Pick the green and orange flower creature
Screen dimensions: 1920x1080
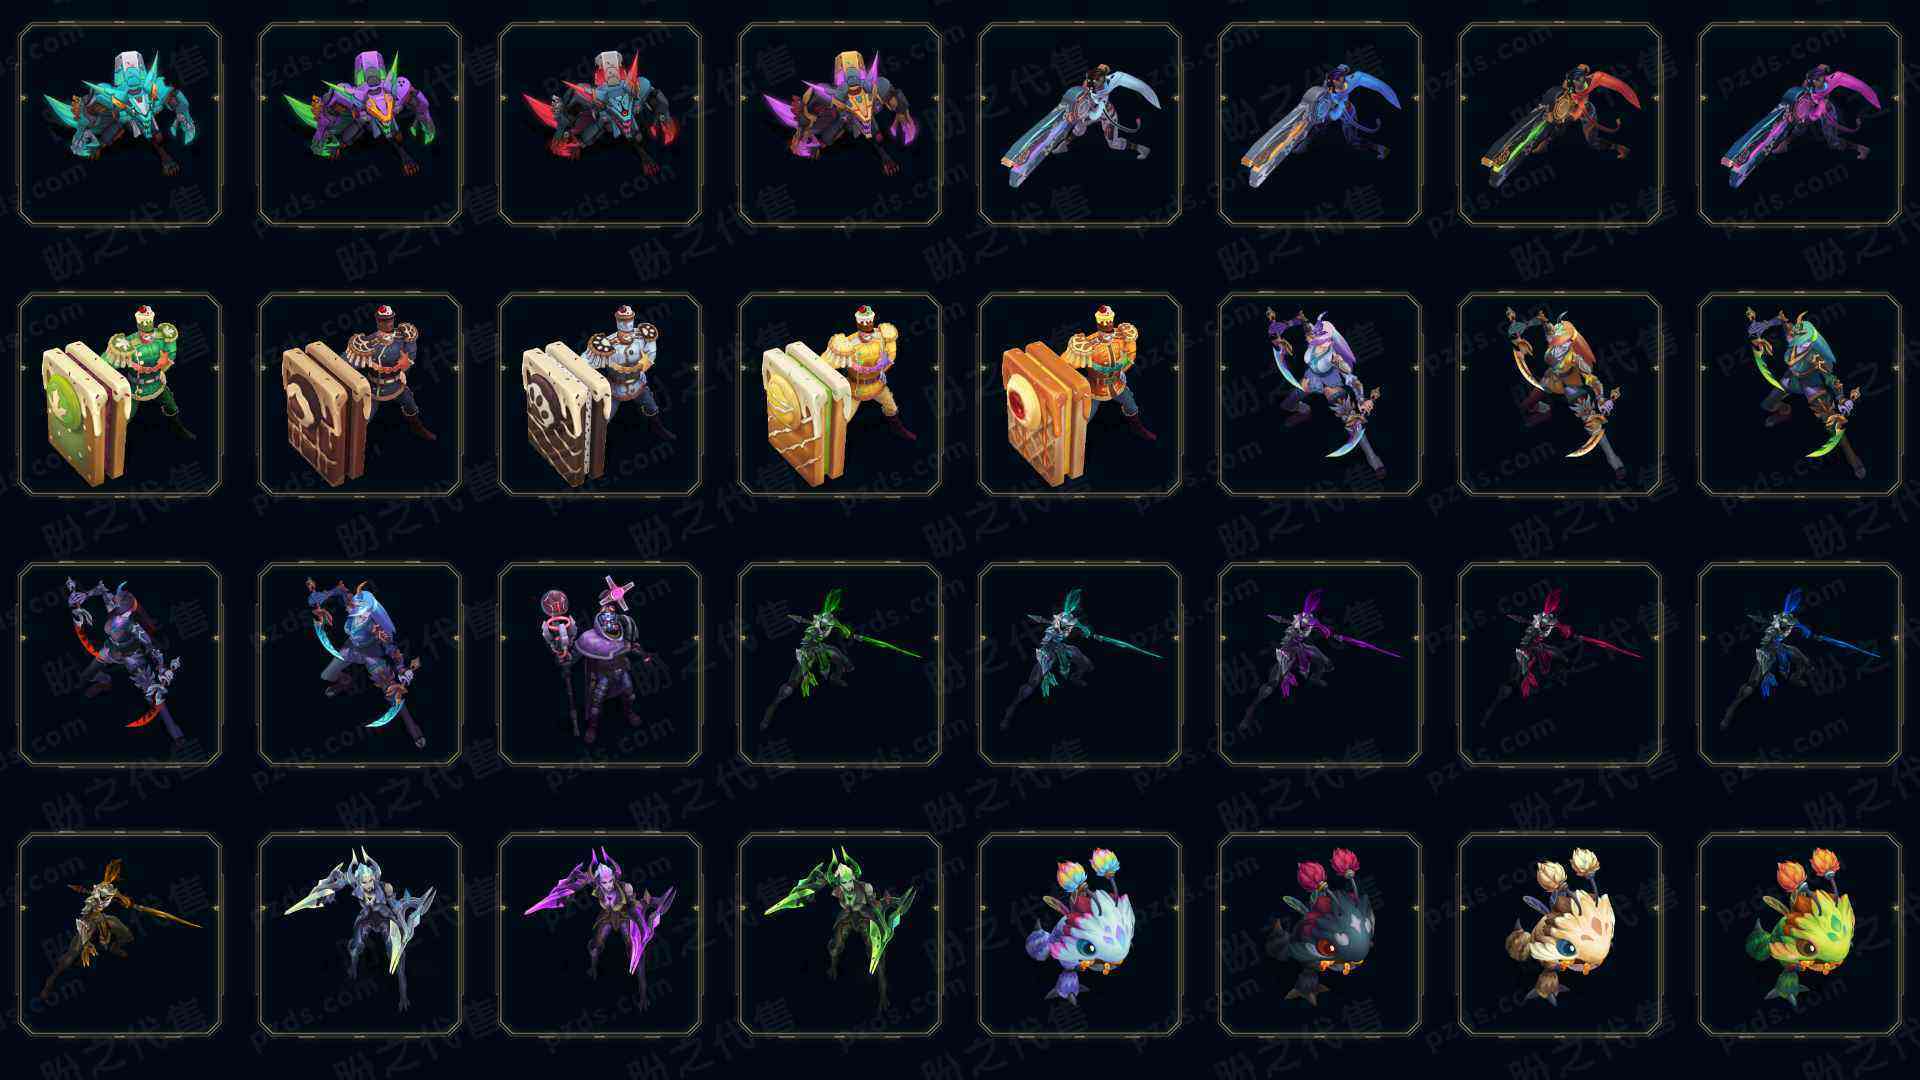coord(1800,934)
